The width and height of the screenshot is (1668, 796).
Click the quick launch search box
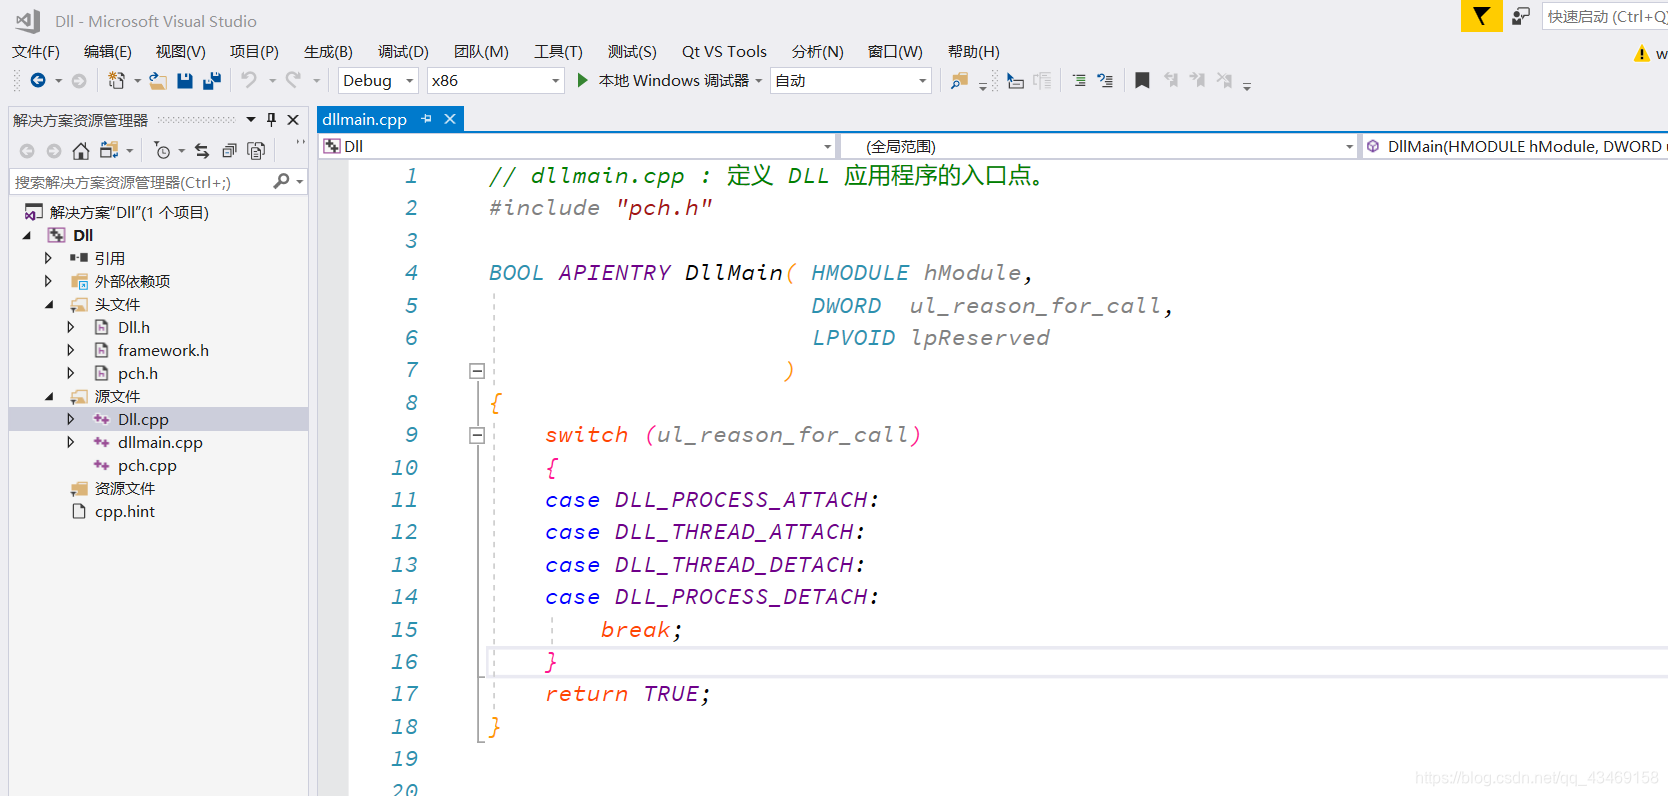[x=1605, y=16]
